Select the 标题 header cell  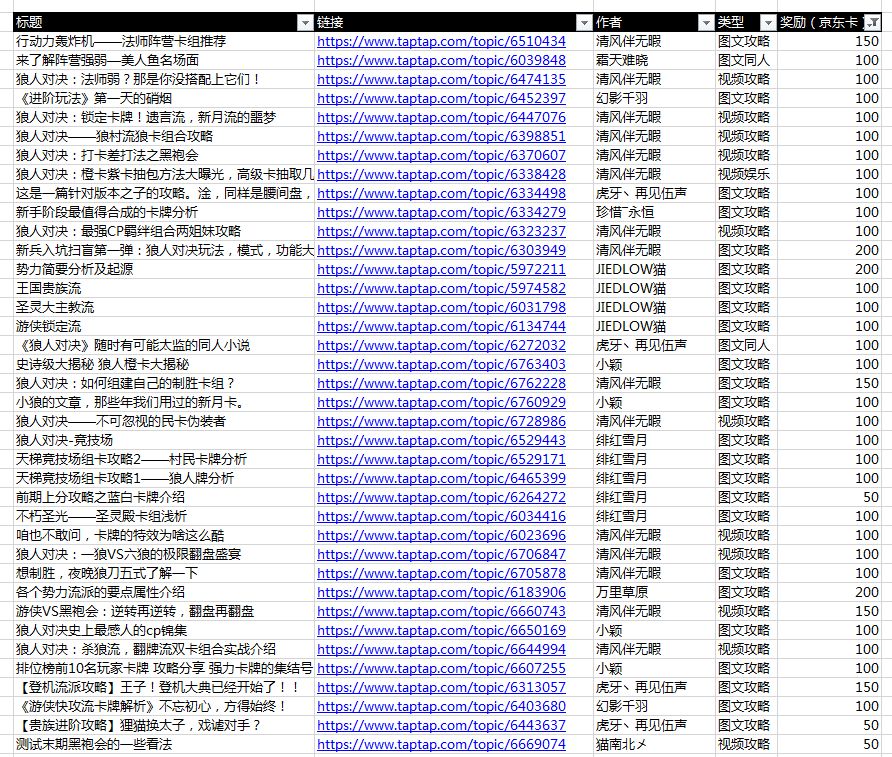click(x=164, y=23)
